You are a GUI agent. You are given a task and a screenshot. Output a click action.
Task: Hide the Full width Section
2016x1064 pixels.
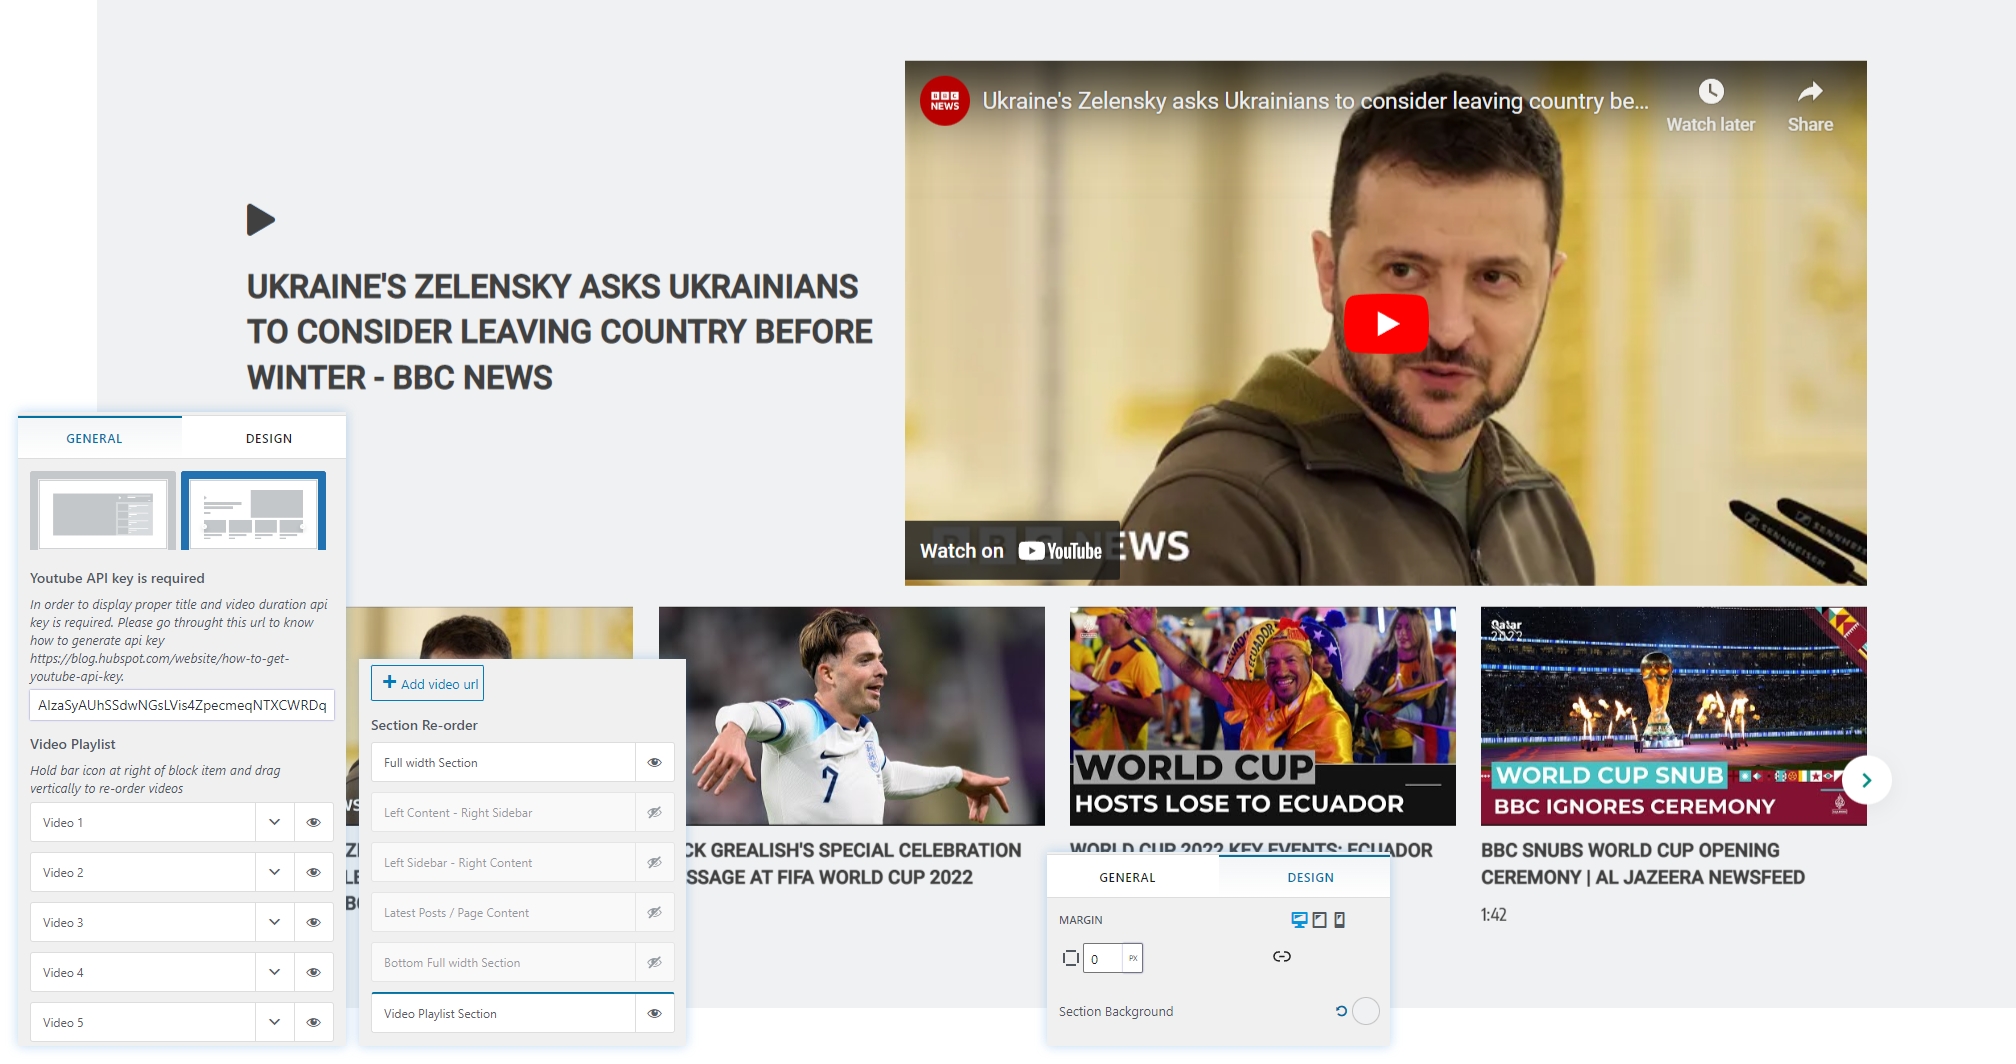(x=655, y=763)
